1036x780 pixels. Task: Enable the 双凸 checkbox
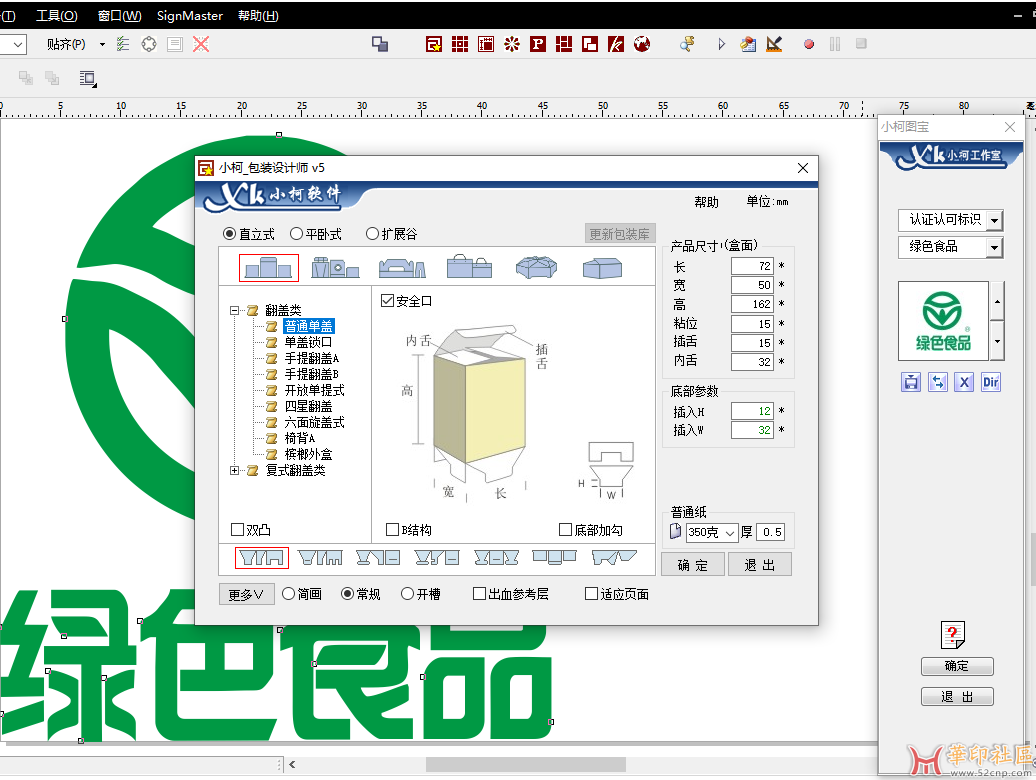[x=237, y=529]
